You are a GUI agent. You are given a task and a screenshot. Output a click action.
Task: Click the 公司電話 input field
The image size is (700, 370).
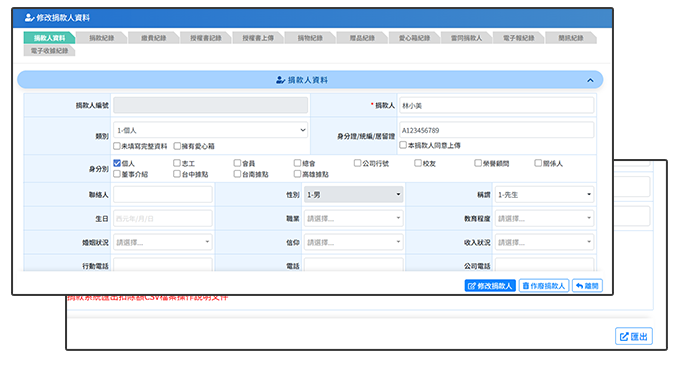544,265
